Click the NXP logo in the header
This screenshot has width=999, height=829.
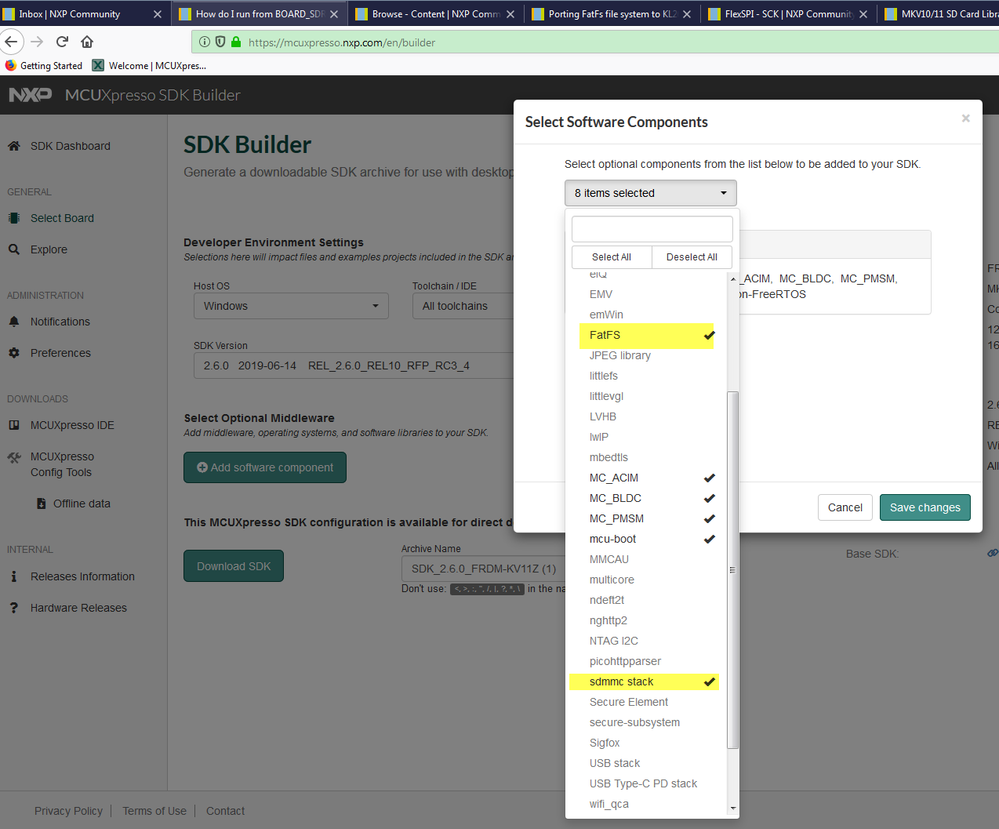[x=30, y=95]
